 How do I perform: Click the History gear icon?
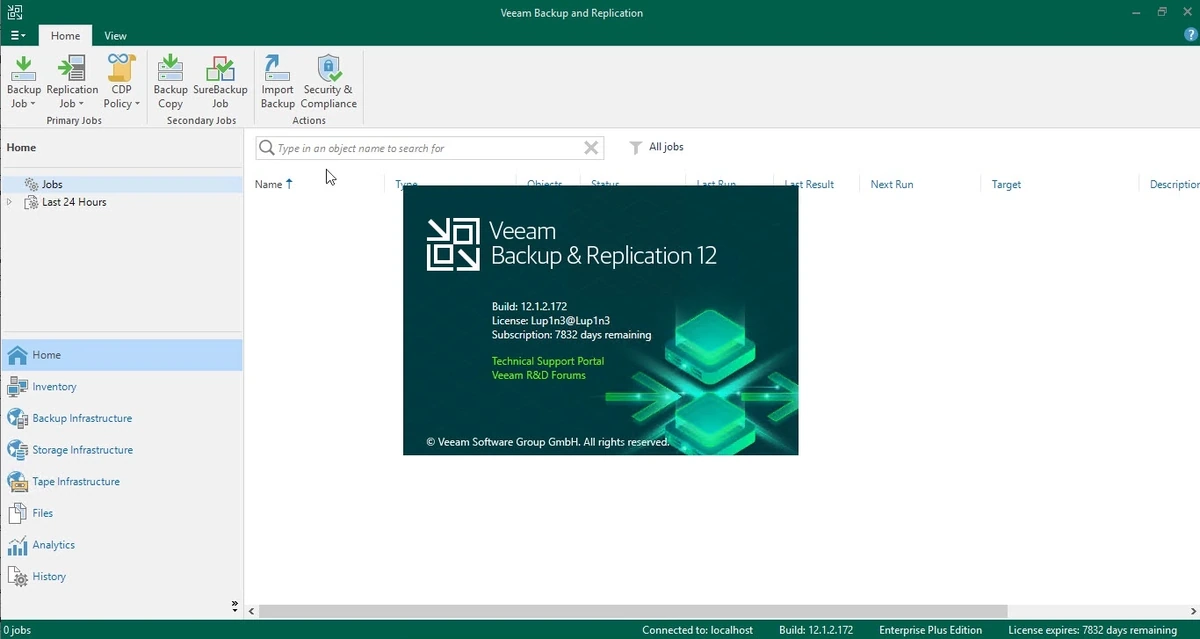tap(17, 577)
